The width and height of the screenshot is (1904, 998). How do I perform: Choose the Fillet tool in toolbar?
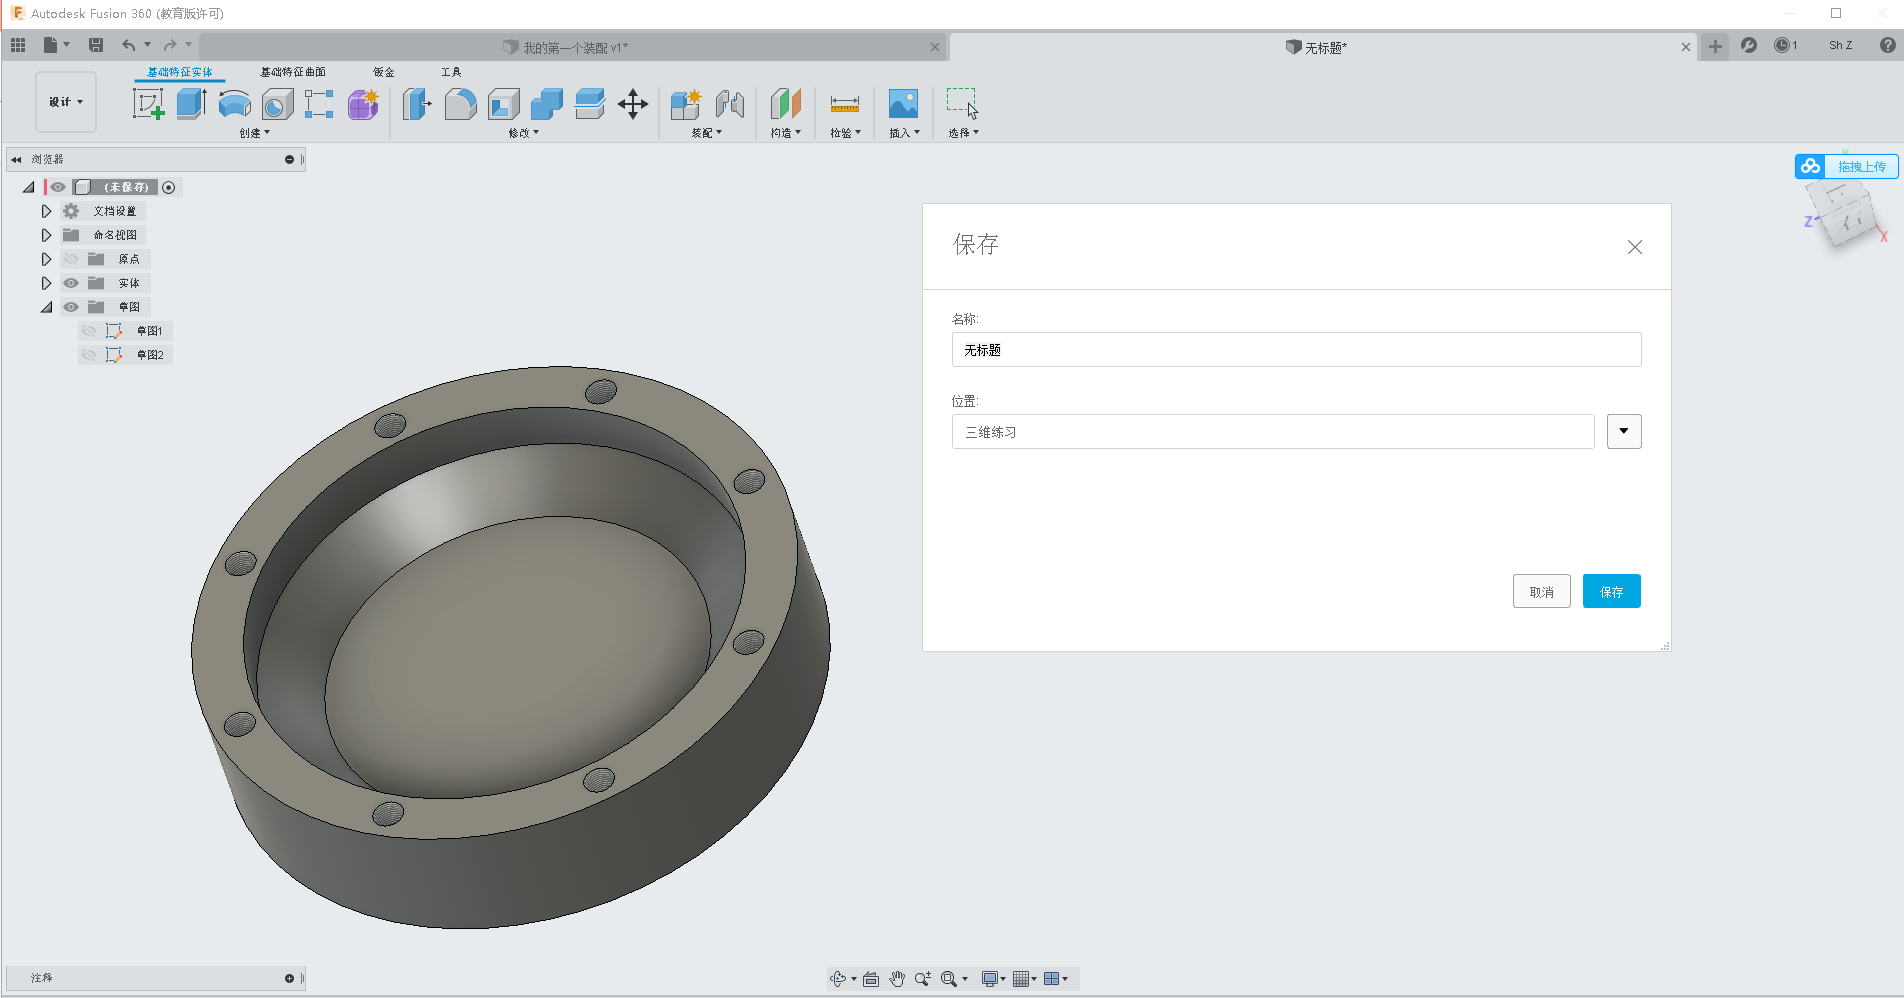point(460,104)
